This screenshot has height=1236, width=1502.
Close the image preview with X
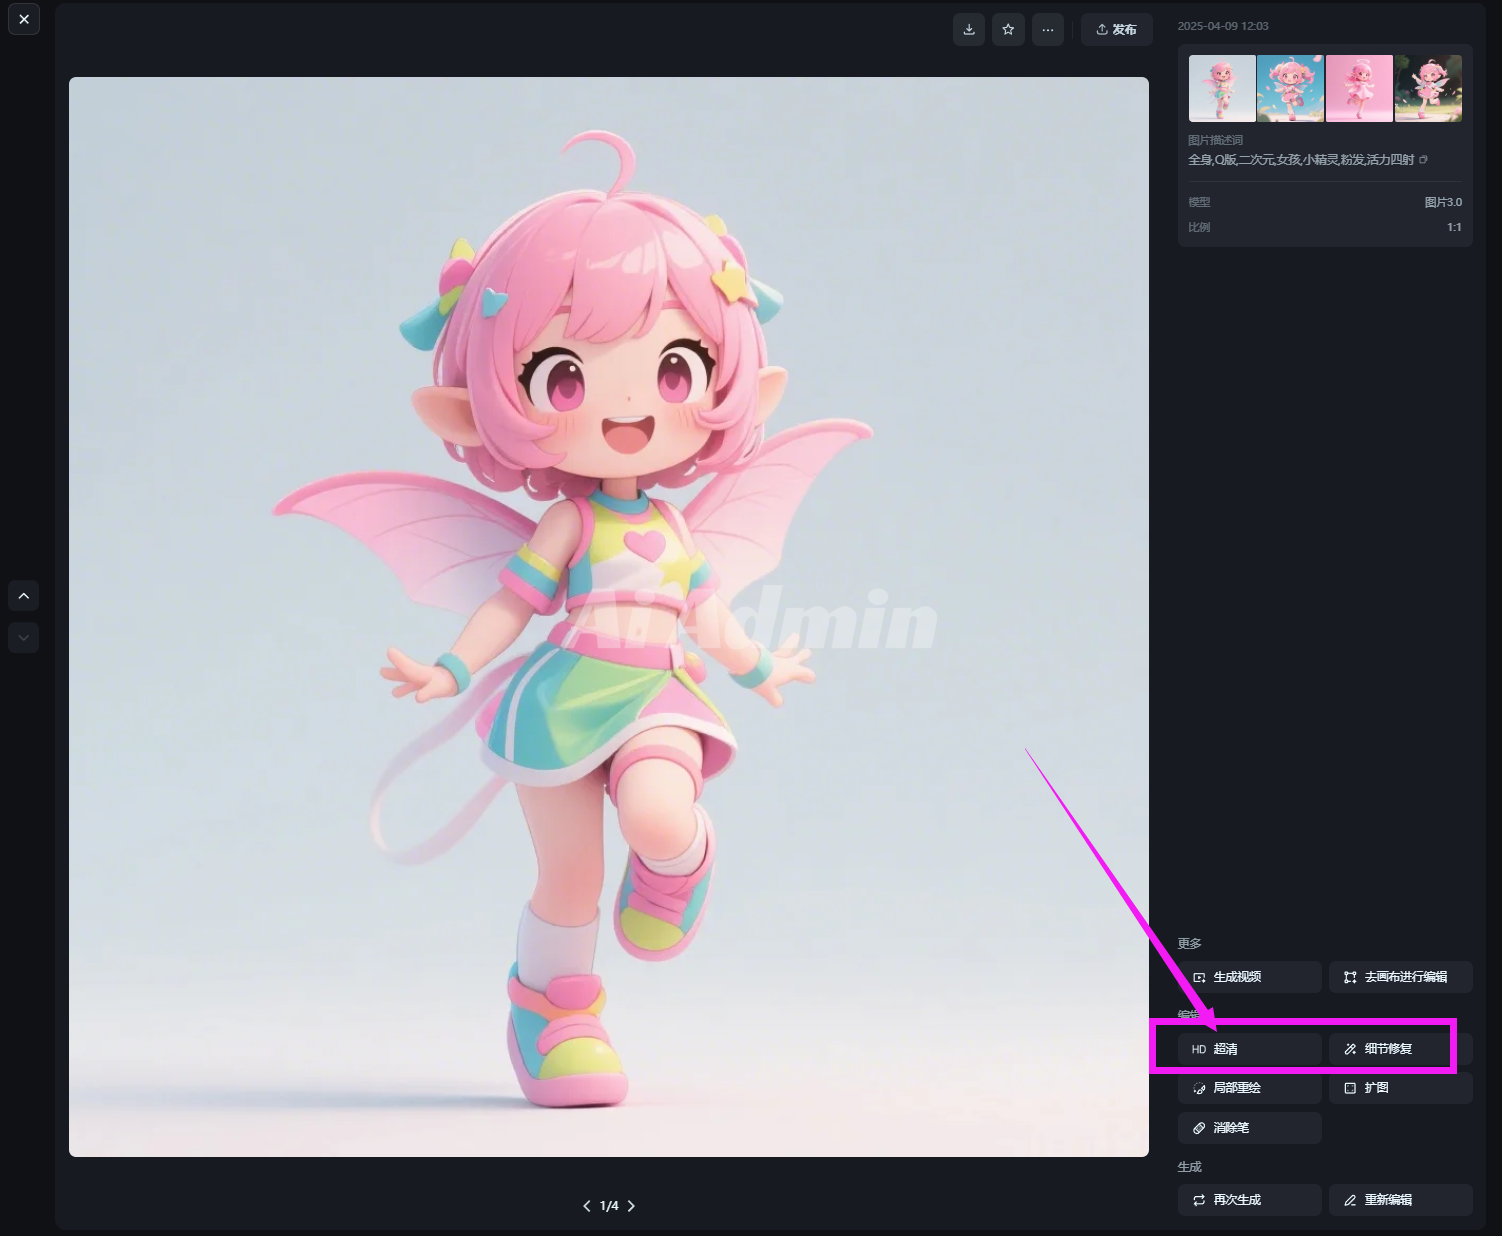(24, 19)
